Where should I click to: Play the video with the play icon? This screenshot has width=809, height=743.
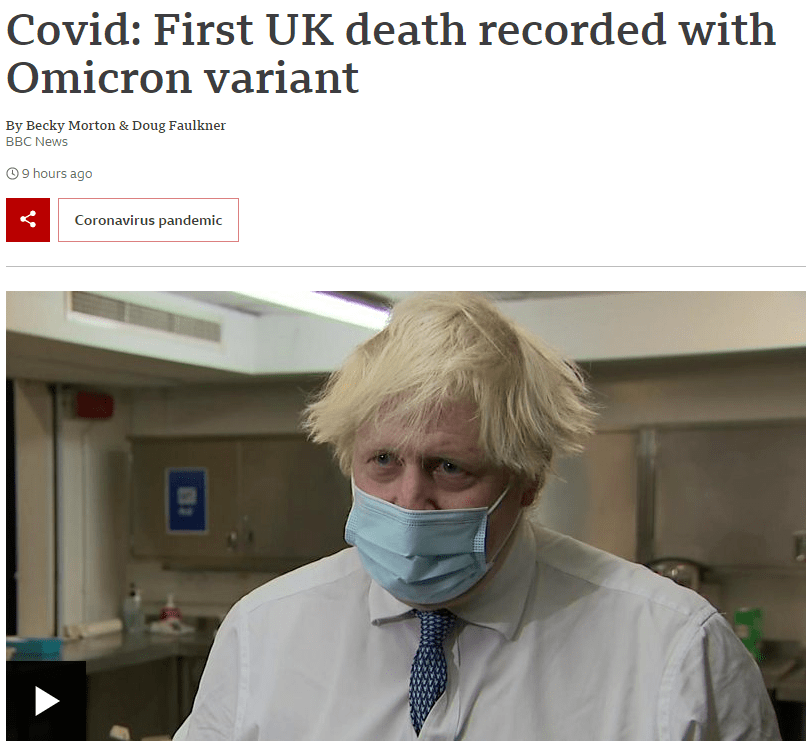46,701
